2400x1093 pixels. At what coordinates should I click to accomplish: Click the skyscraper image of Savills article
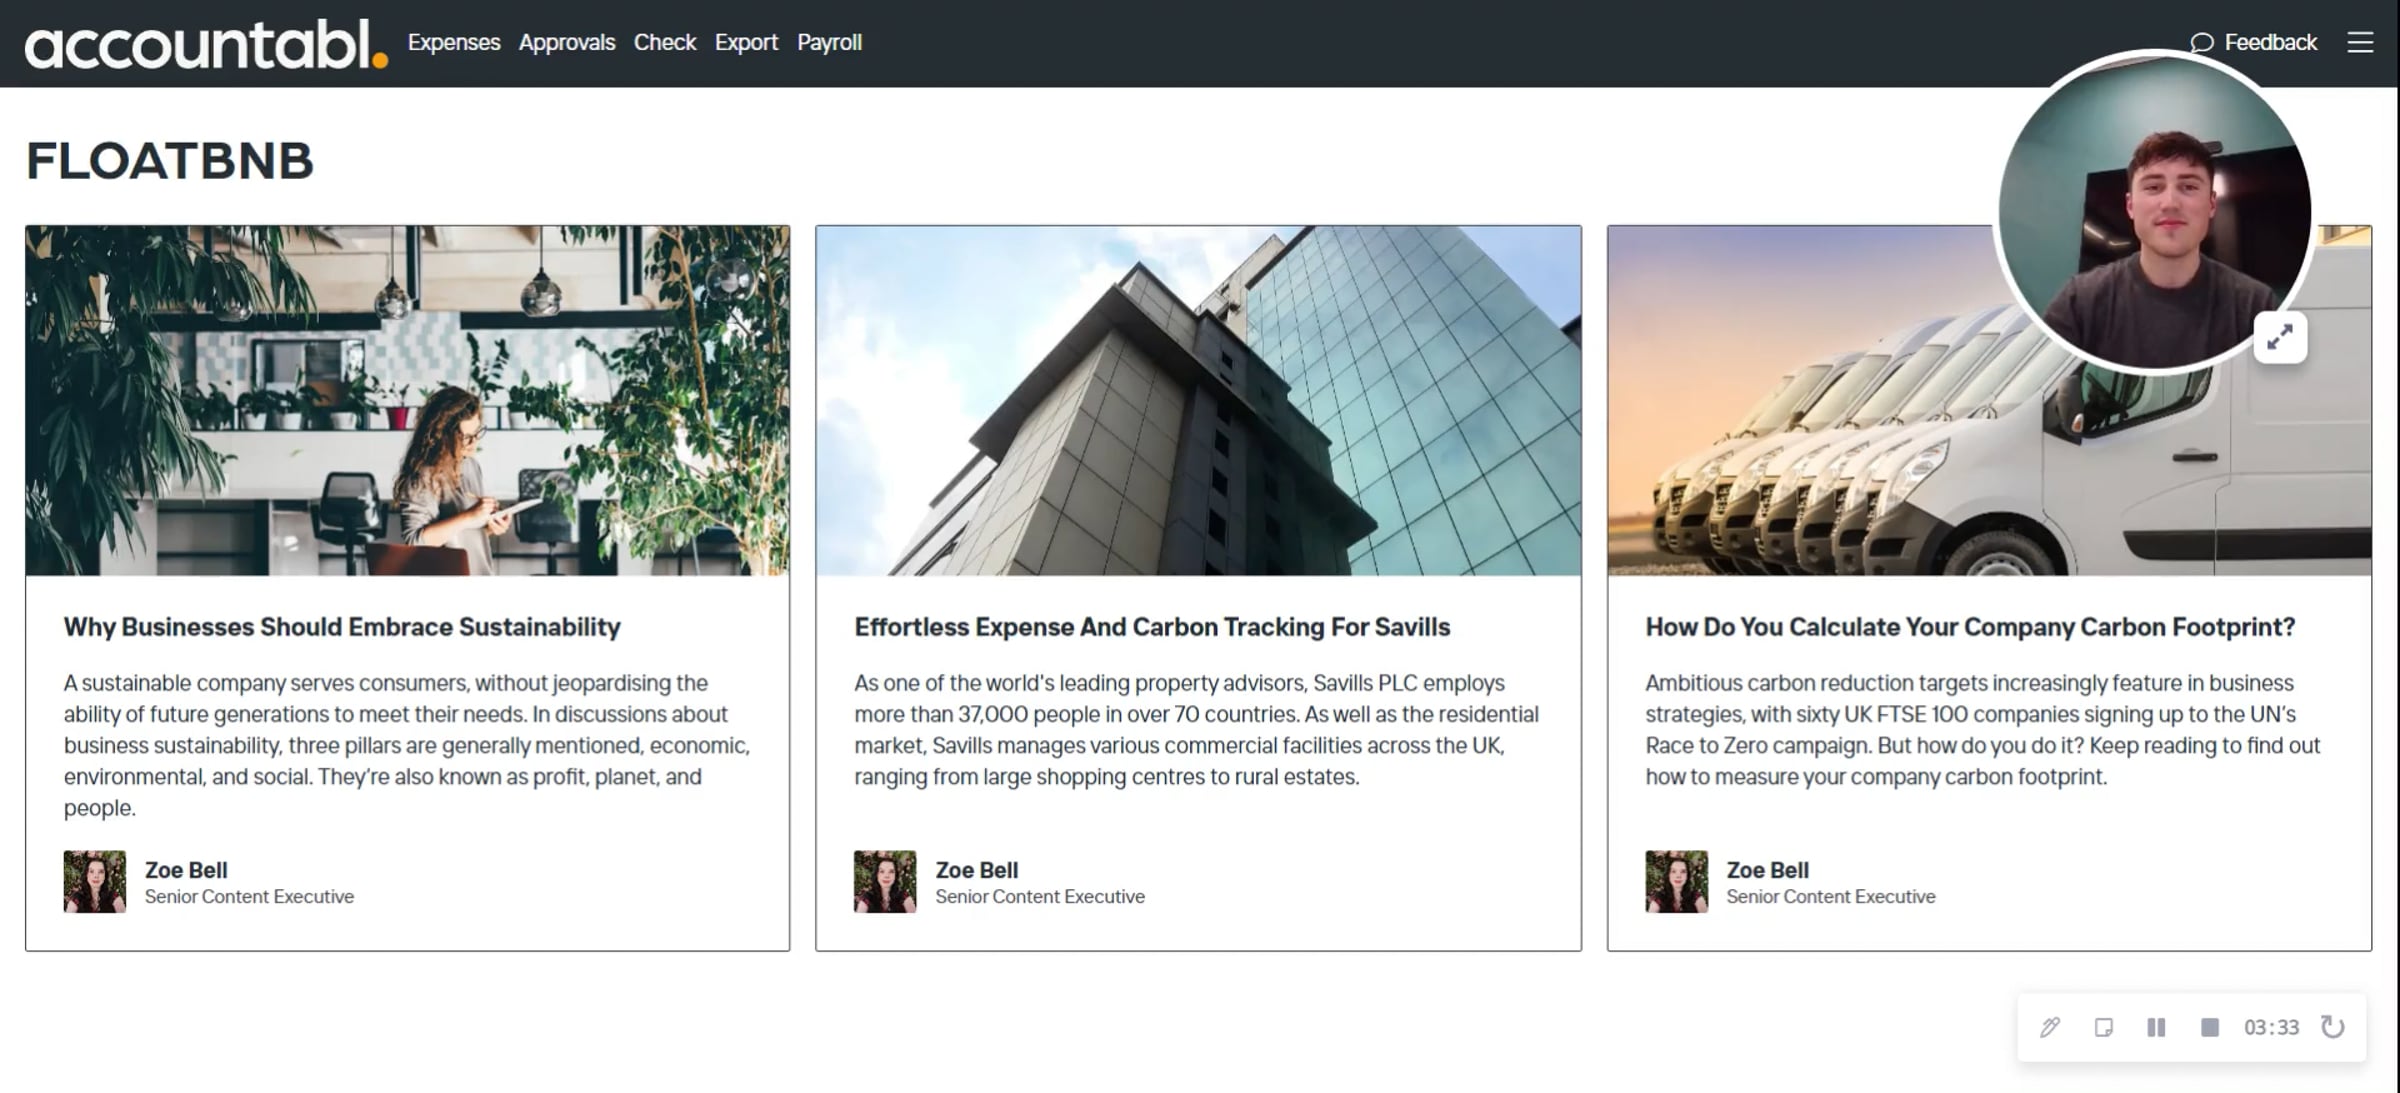pos(1198,400)
